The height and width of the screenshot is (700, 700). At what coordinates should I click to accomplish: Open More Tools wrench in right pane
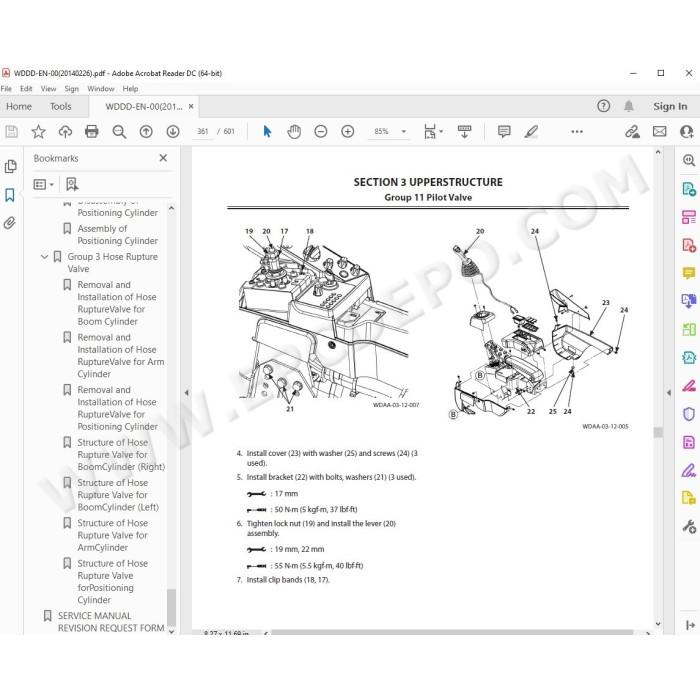(x=689, y=527)
